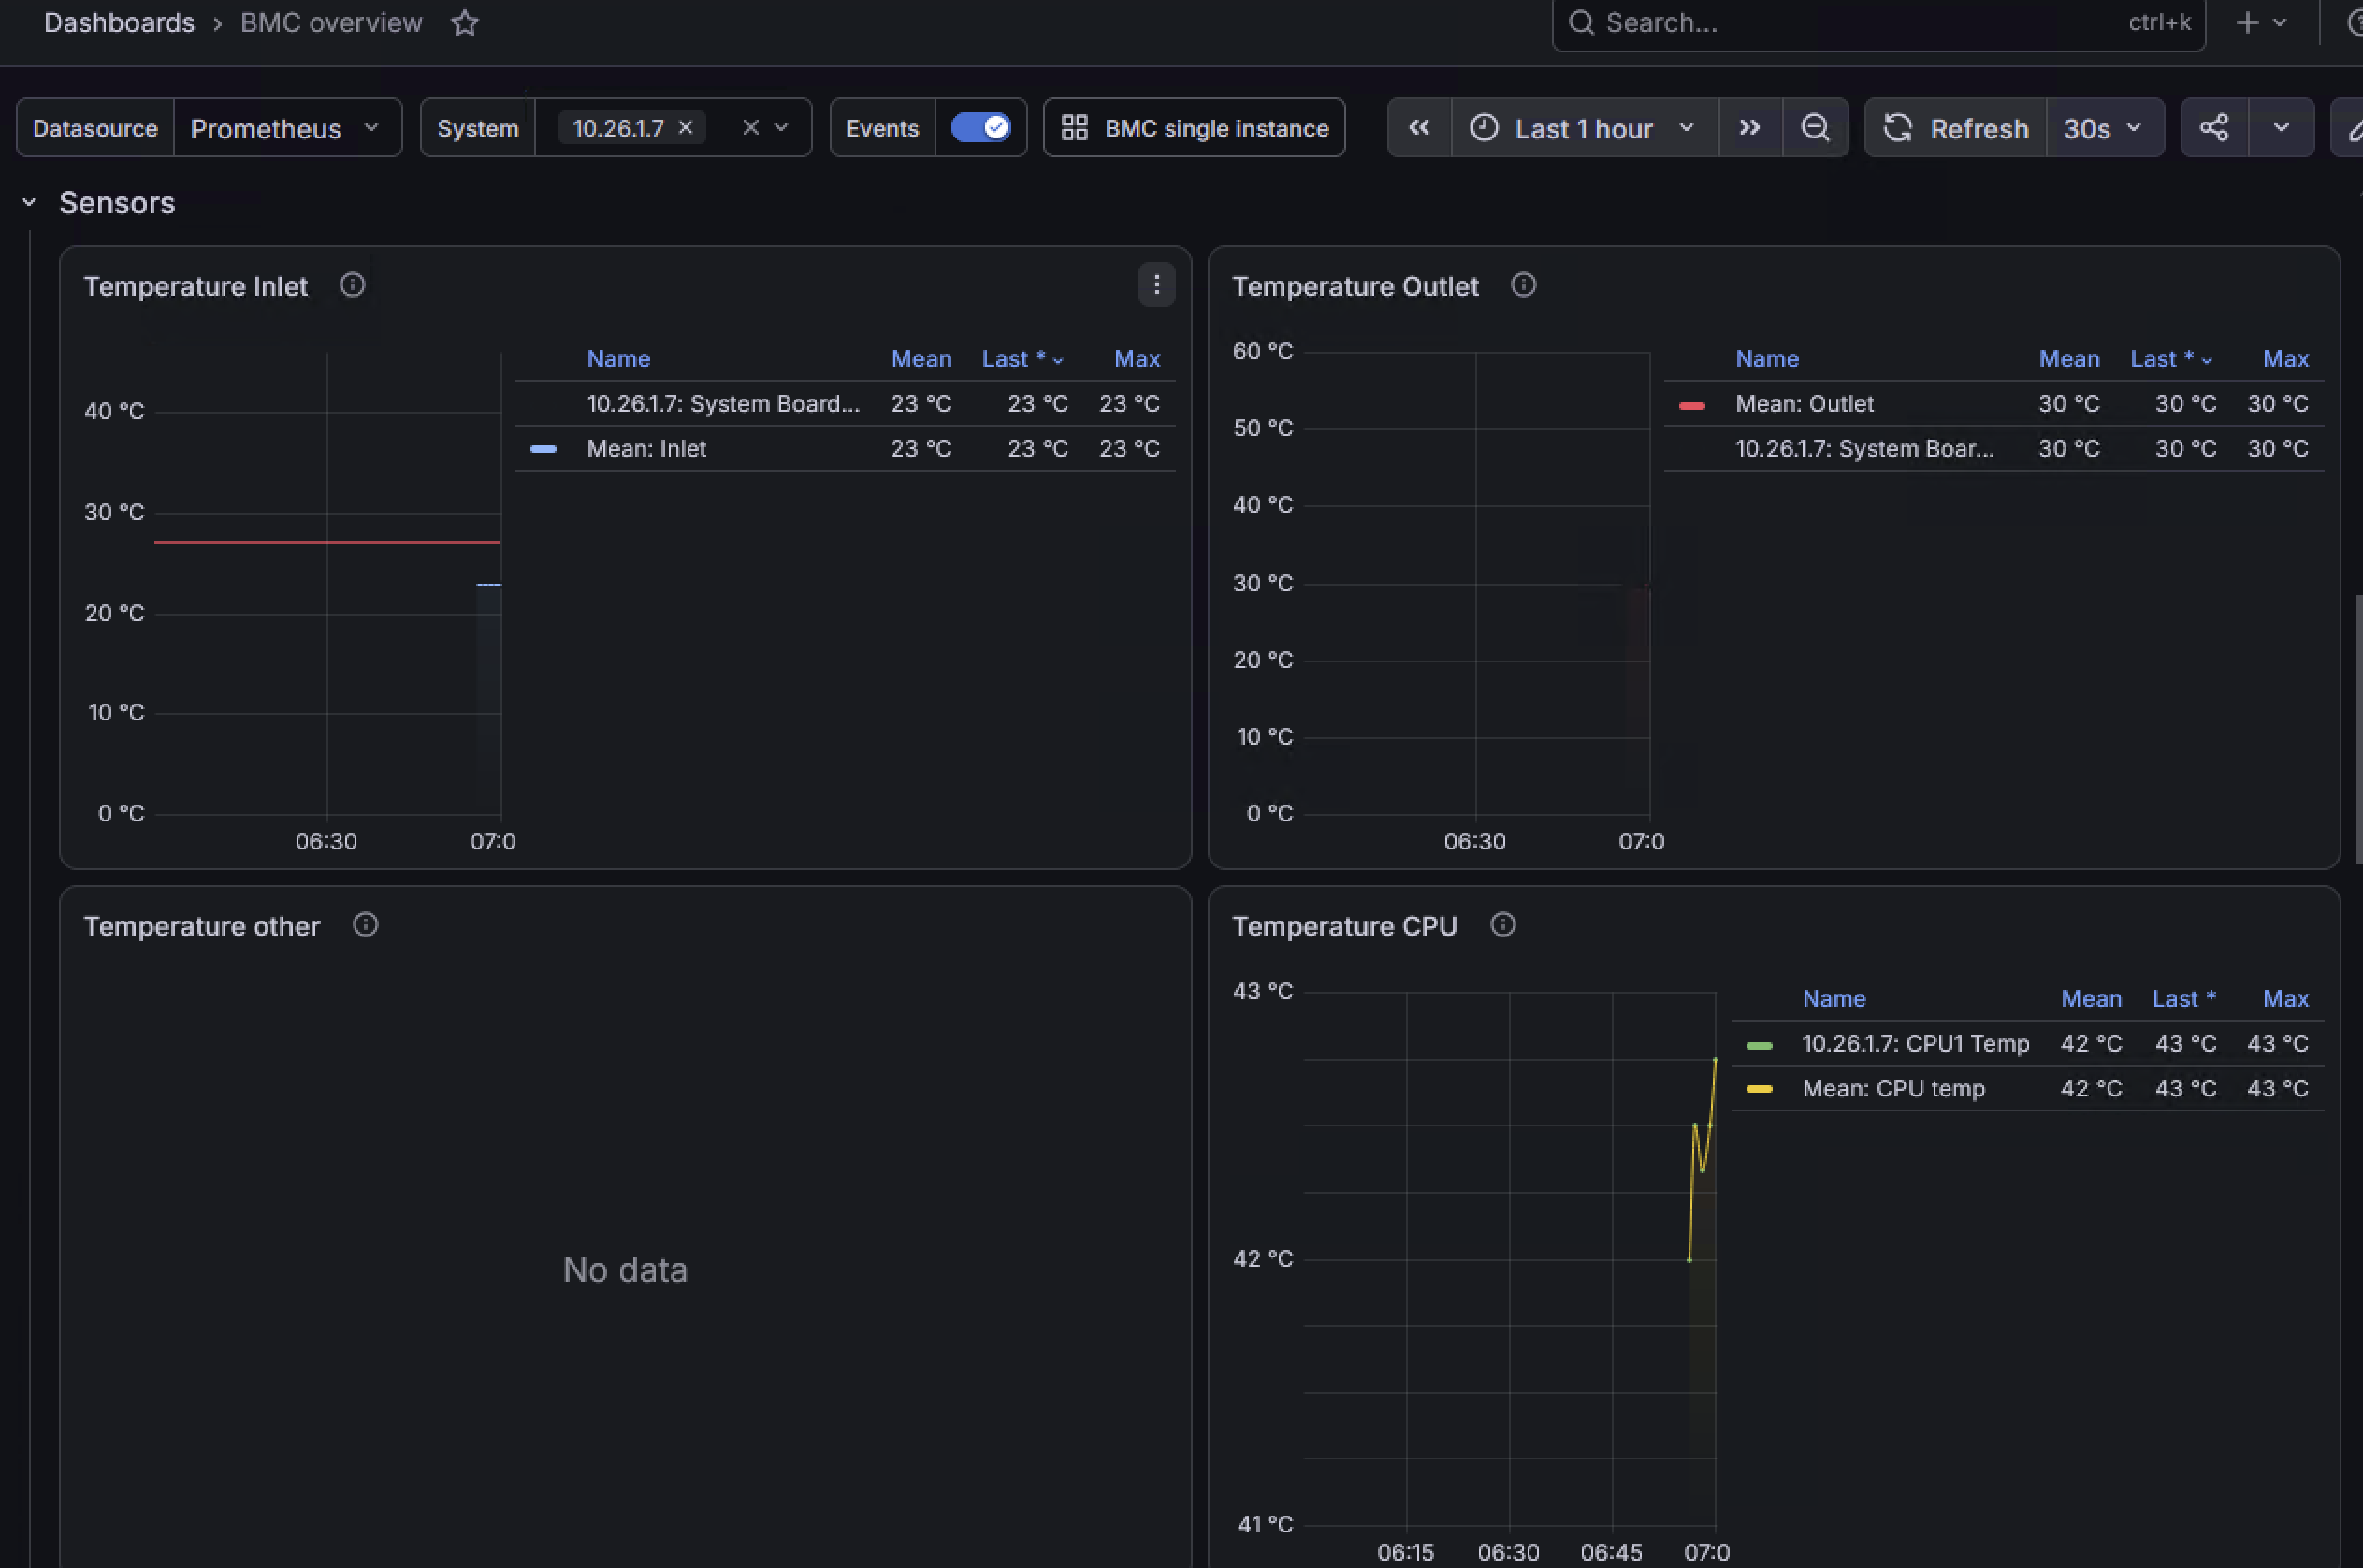Open the 30s refresh interval dropdown
The image size is (2363, 1568).
[2104, 128]
